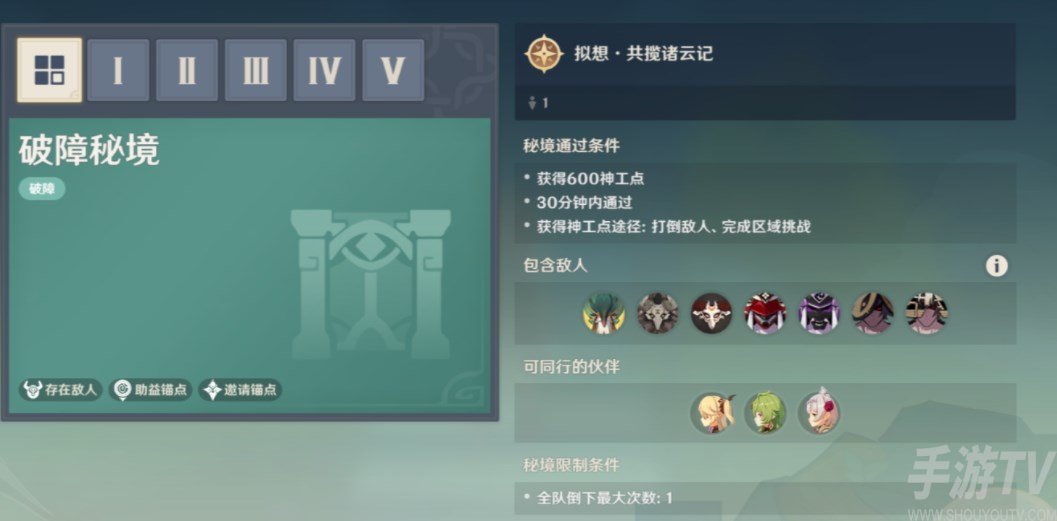Click the 存在敌人 tag
Screen dimensions: 1057x521
pyautogui.click(x=61, y=390)
